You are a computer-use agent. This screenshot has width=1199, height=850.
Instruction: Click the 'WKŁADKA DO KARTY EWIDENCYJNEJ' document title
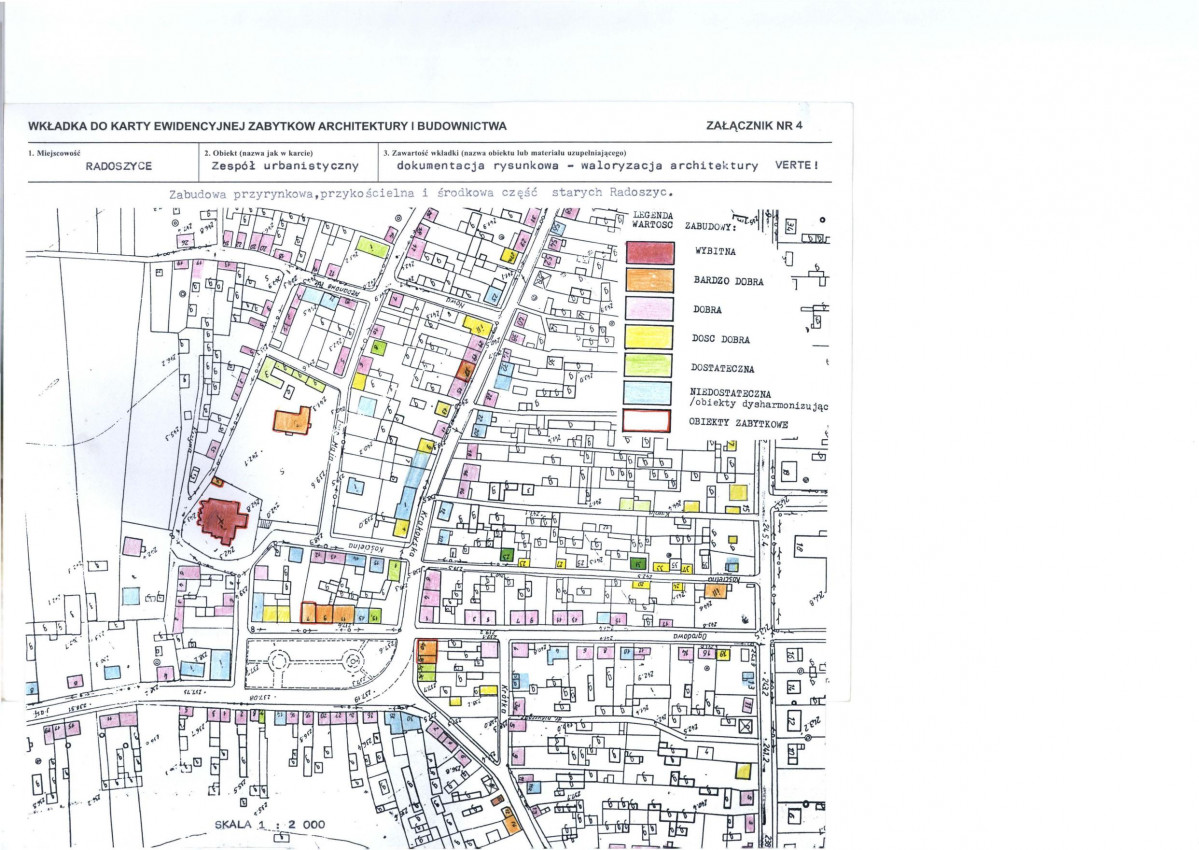267,126
